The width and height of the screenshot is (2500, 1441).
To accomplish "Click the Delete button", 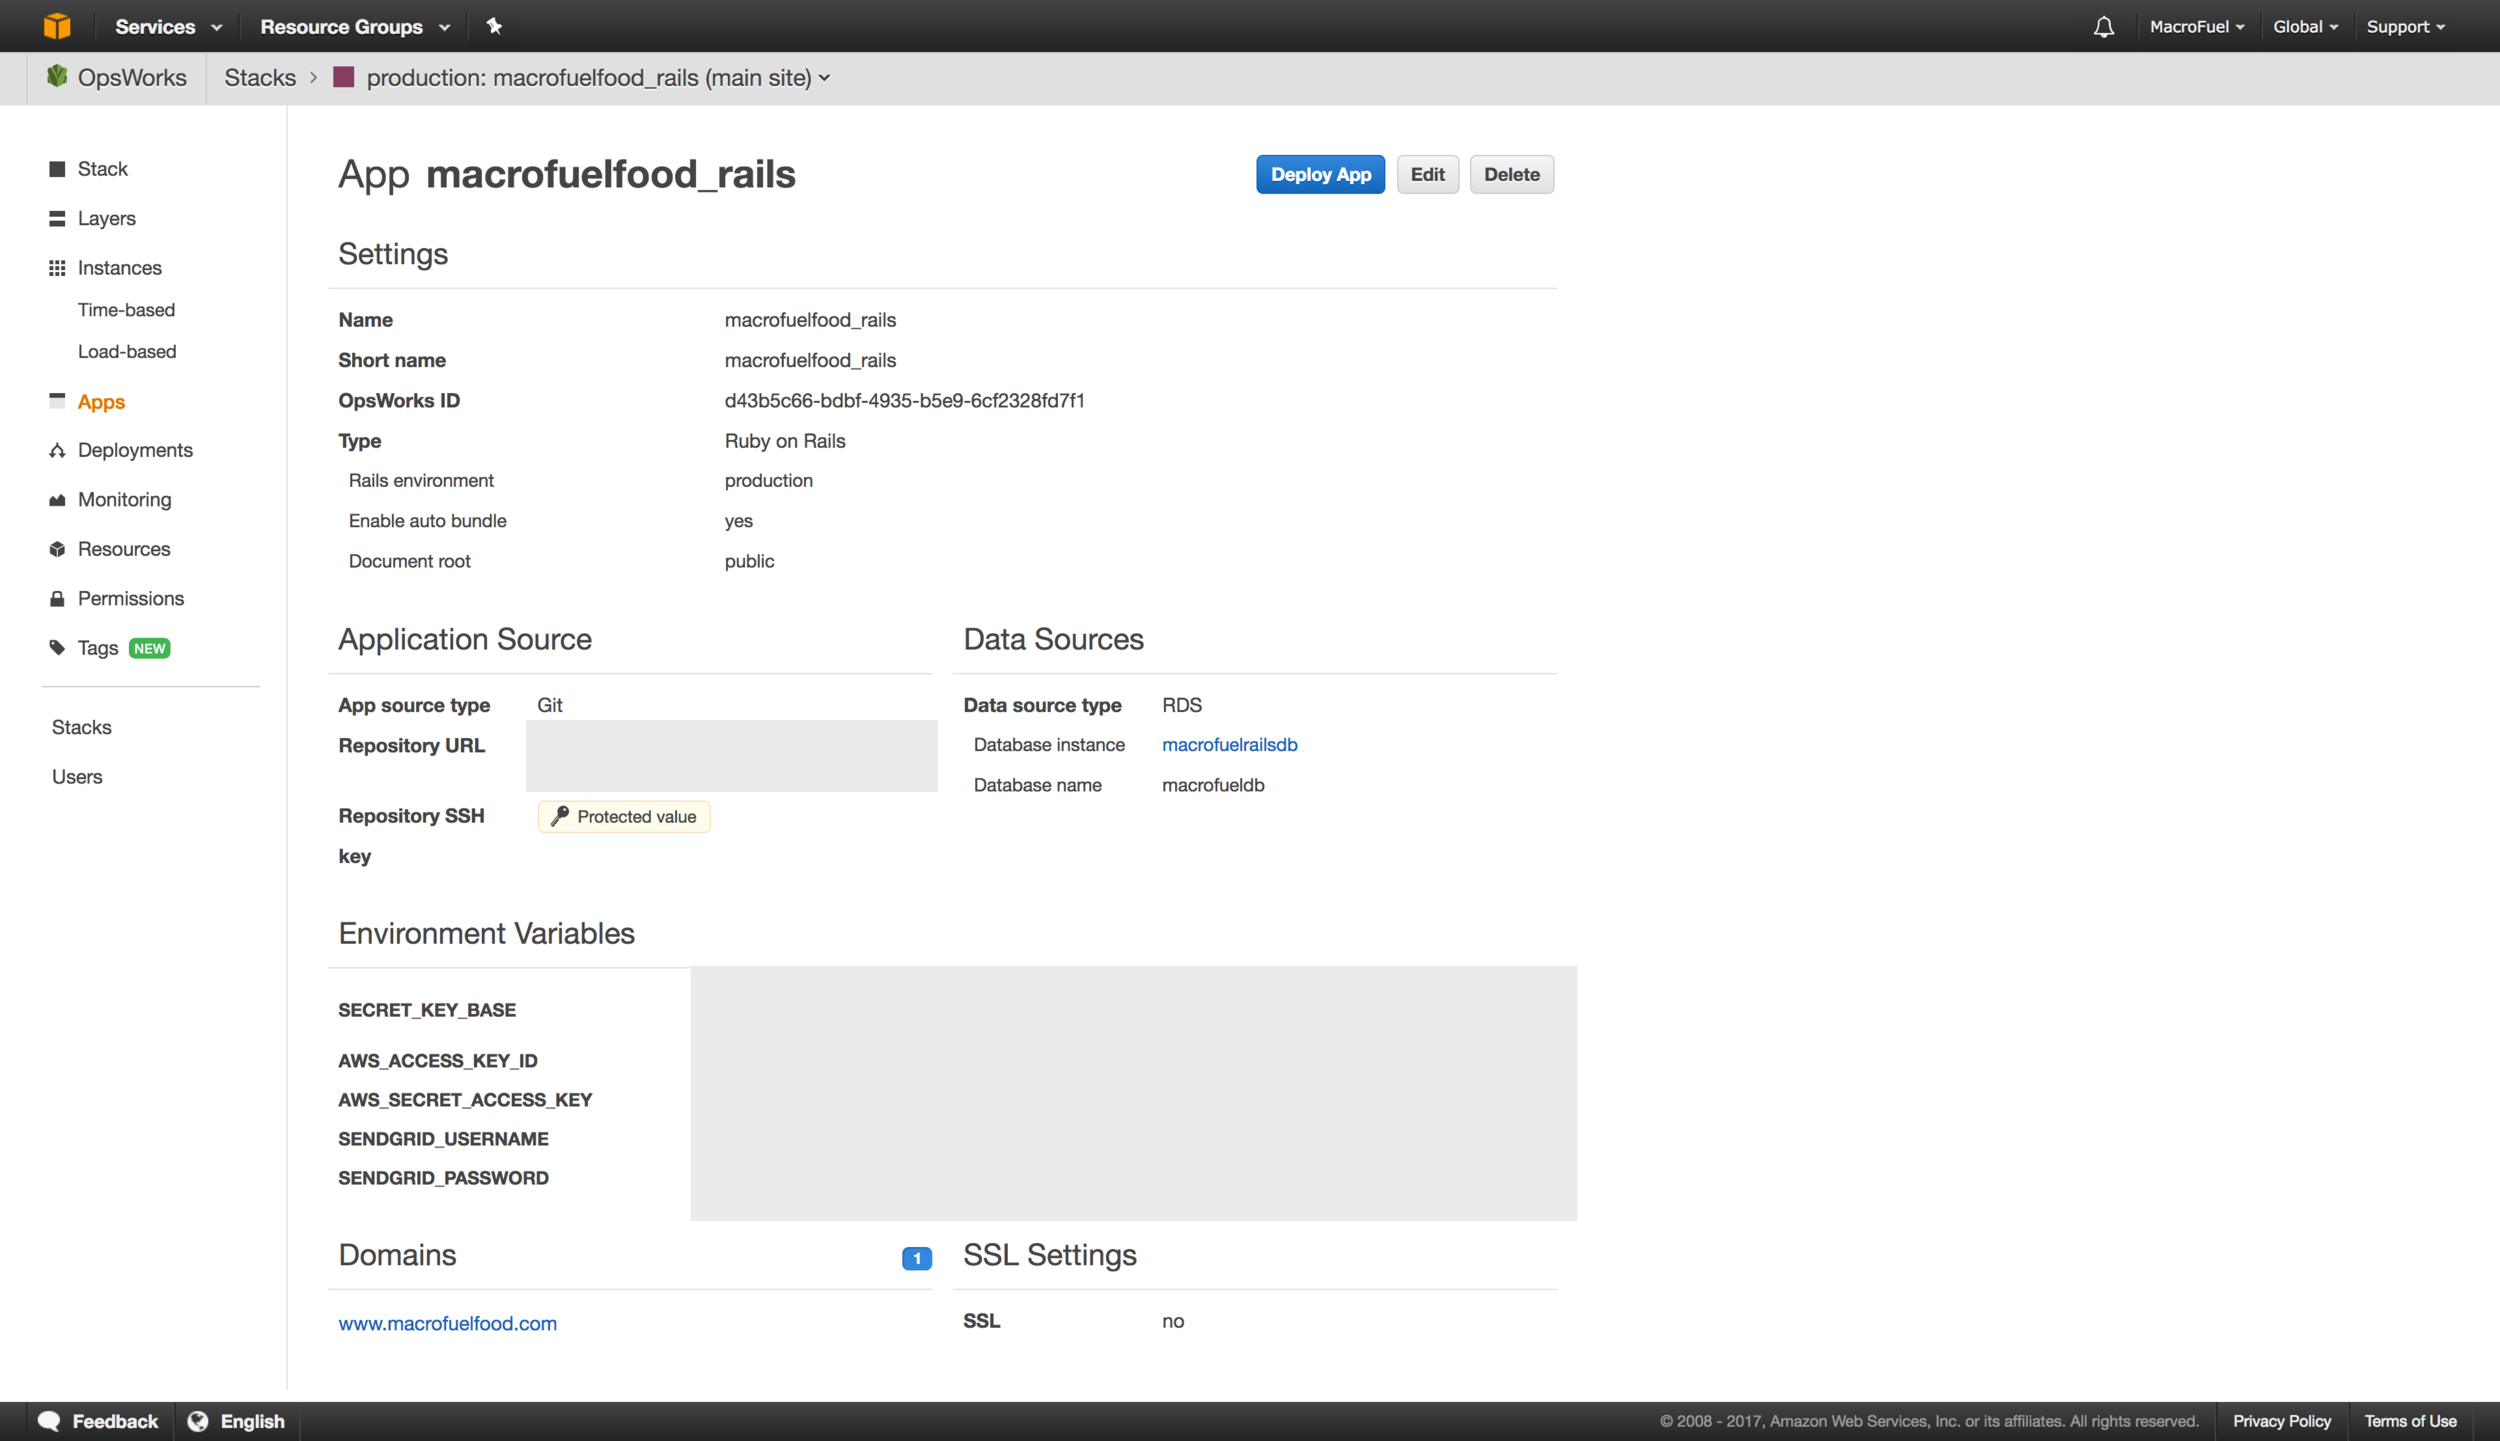I will pos(1511,174).
